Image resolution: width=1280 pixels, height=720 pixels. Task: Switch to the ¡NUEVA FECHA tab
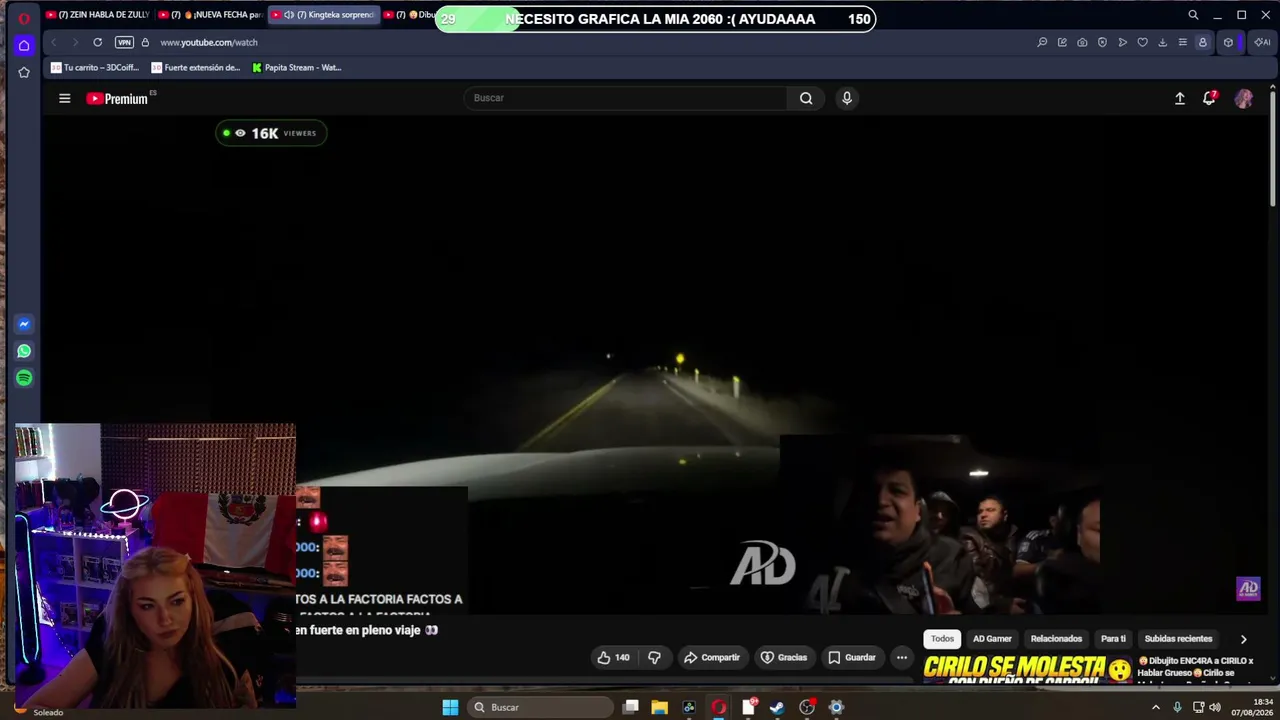(x=210, y=15)
